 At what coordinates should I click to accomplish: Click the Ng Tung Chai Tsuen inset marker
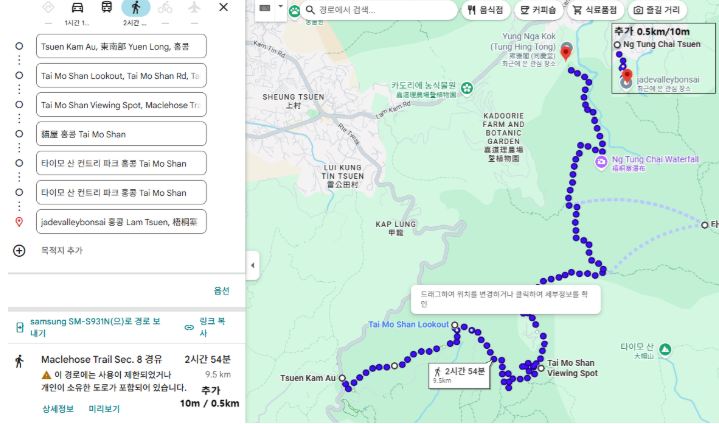(617, 44)
